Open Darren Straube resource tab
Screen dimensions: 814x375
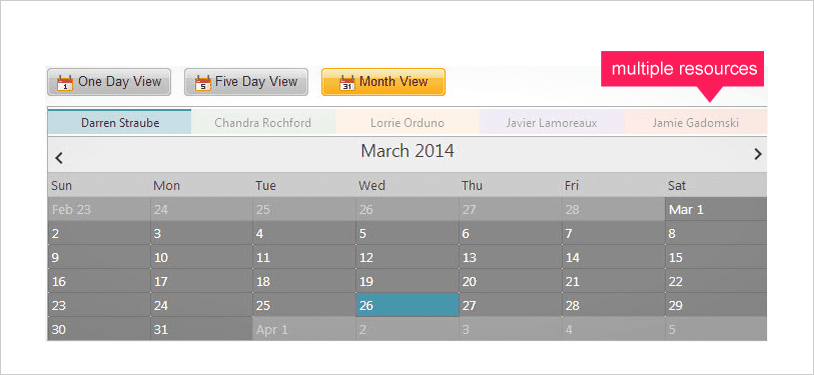click(x=119, y=122)
